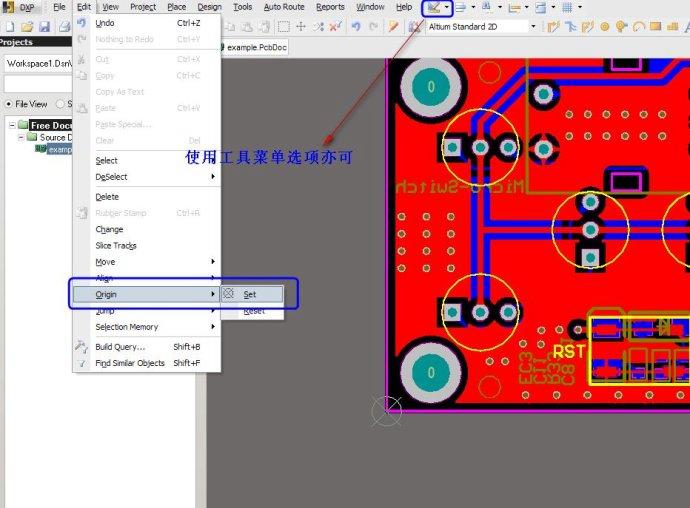The image size is (690, 508).
Task: Open the Altium Standard 2D view dropdown
Action: 534,27
